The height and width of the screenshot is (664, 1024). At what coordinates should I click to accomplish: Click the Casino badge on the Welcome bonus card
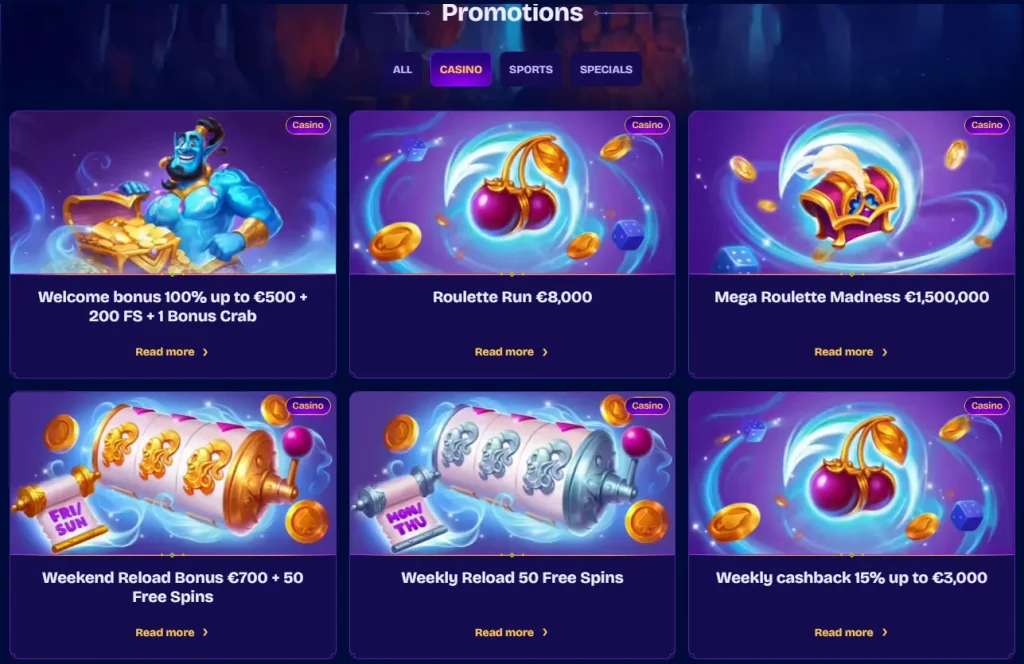[308, 125]
